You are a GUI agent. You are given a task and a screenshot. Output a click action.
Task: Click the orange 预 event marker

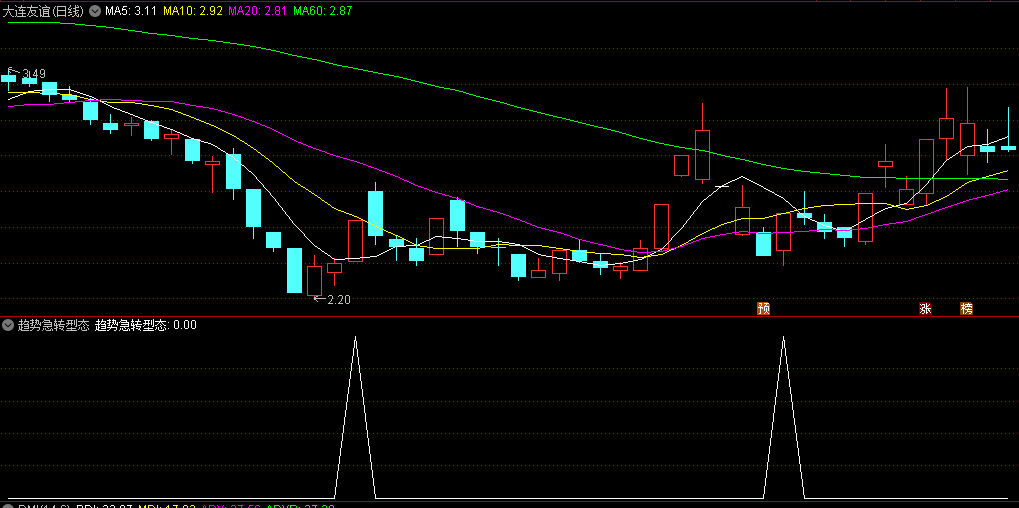pos(764,309)
